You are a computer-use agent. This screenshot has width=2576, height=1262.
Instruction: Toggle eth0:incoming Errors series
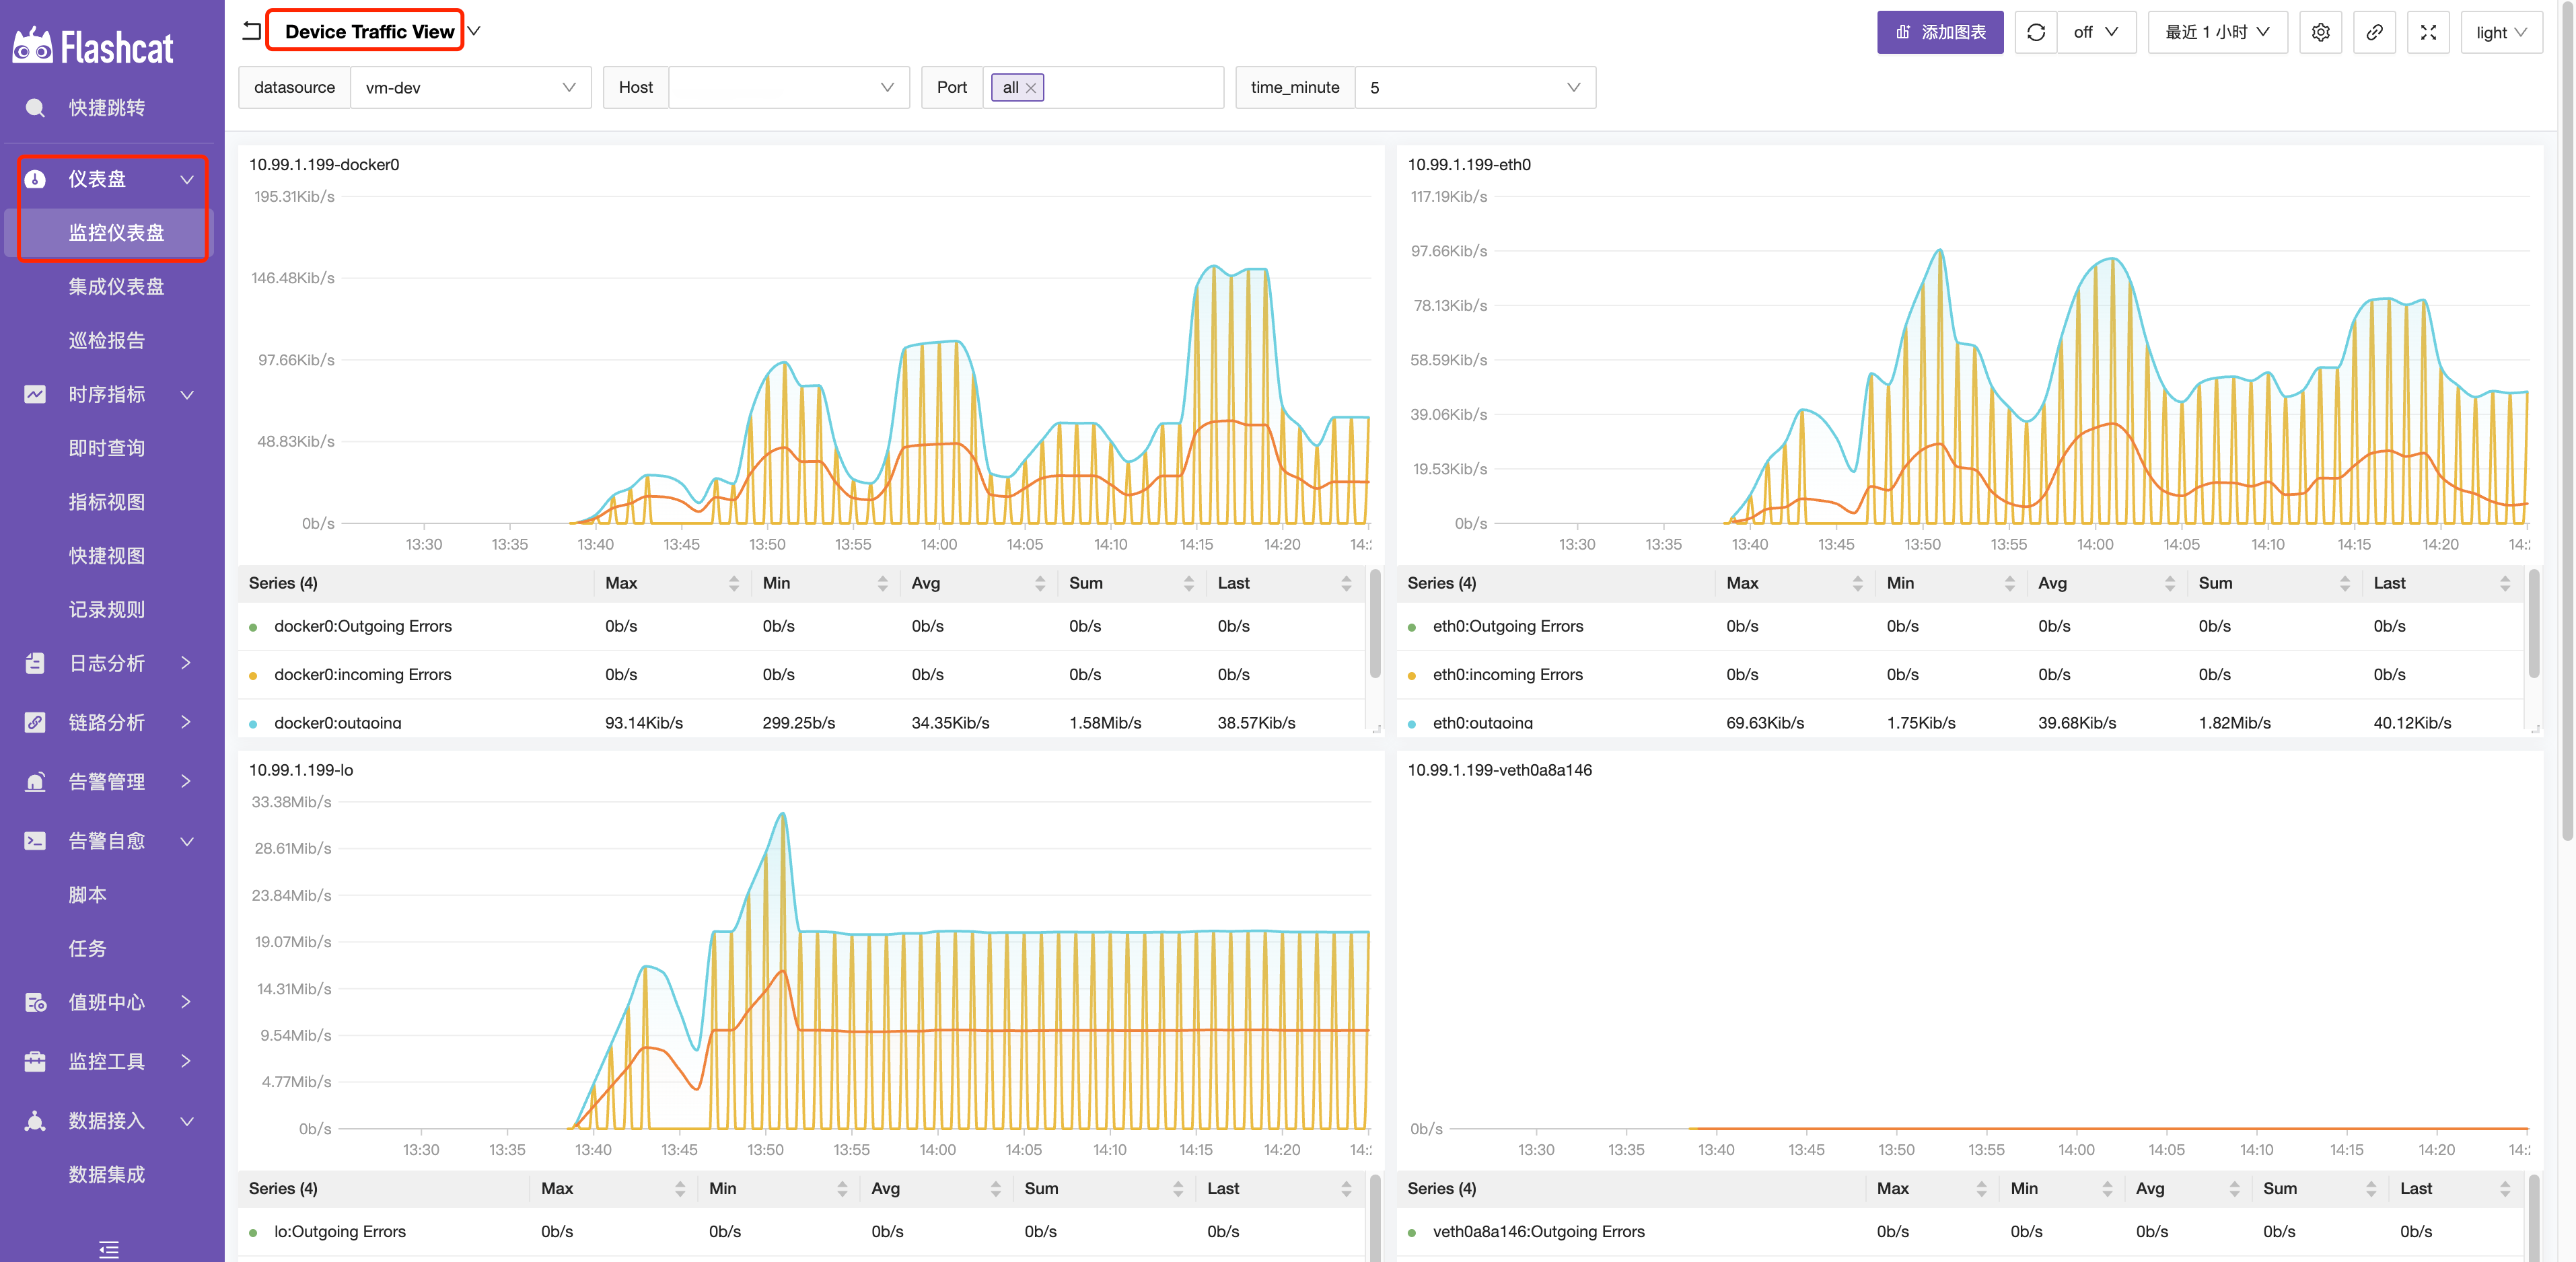click(x=1507, y=674)
